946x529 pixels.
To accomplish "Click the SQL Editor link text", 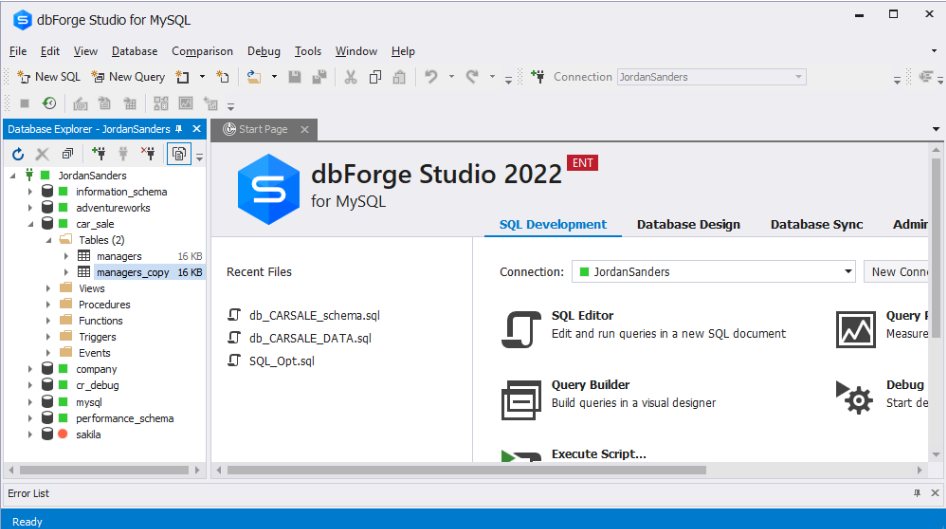I will (582, 315).
